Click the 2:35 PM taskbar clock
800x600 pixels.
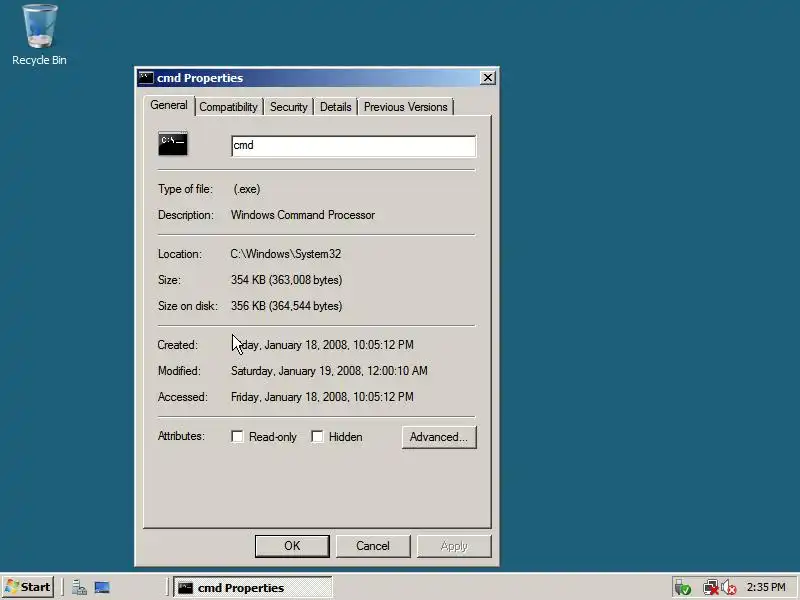click(x=766, y=587)
